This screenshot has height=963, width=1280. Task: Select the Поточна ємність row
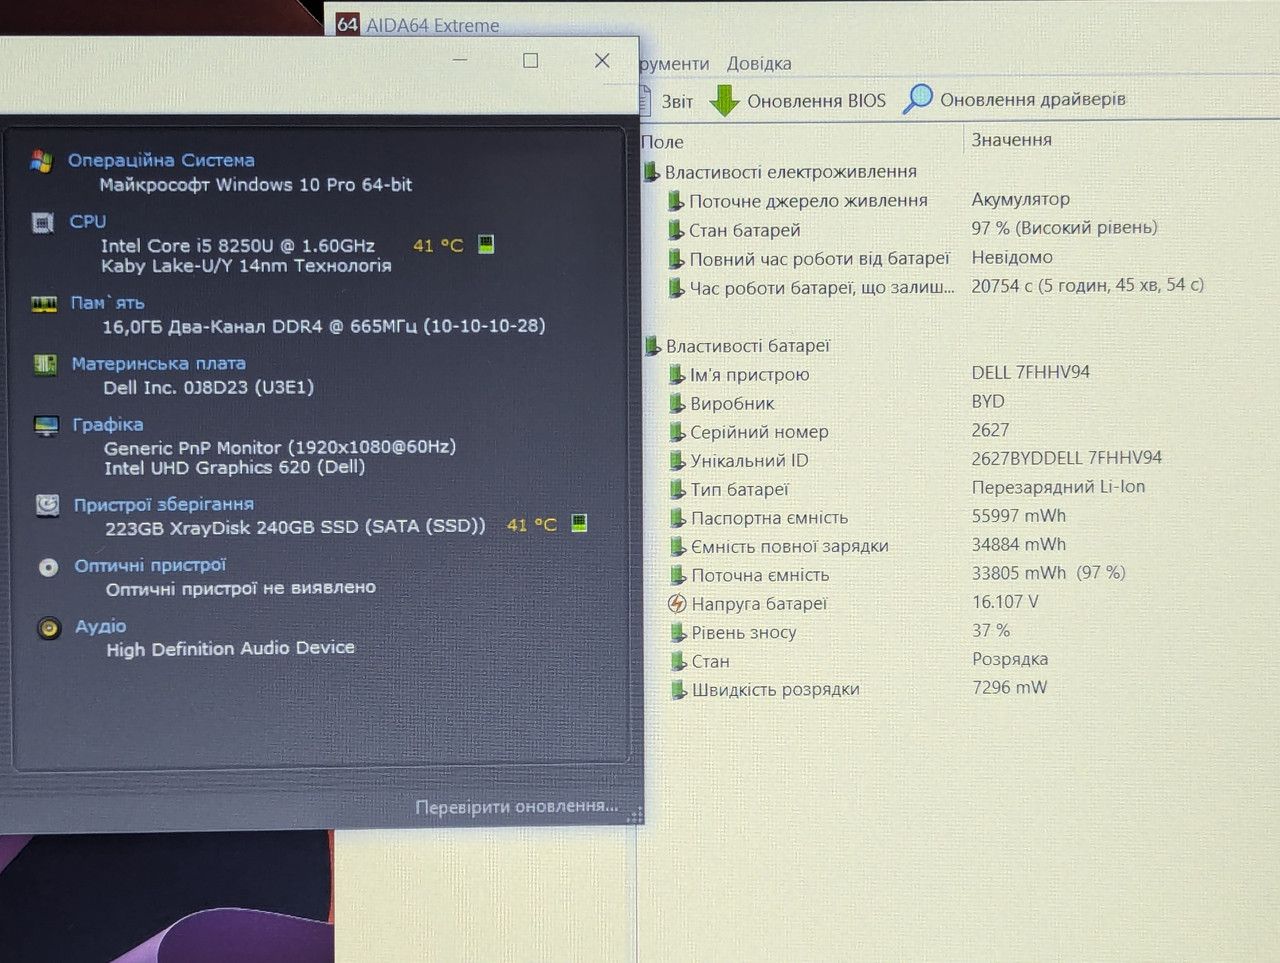pyautogui.click(x=899, y=574)
